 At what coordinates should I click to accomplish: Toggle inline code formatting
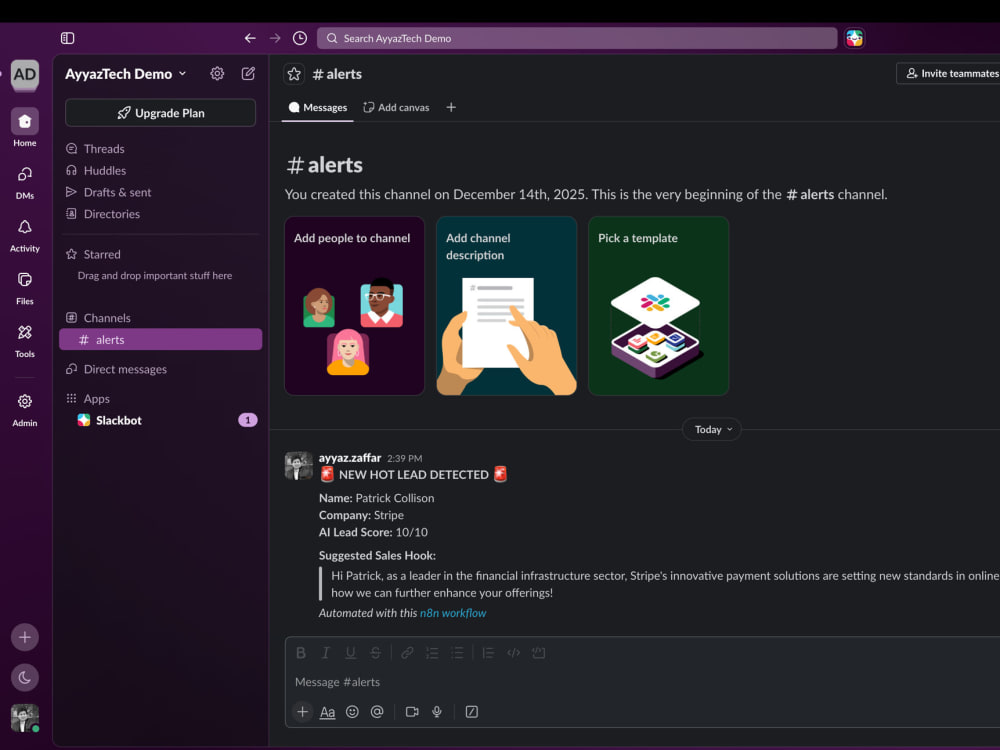[513, 652]
